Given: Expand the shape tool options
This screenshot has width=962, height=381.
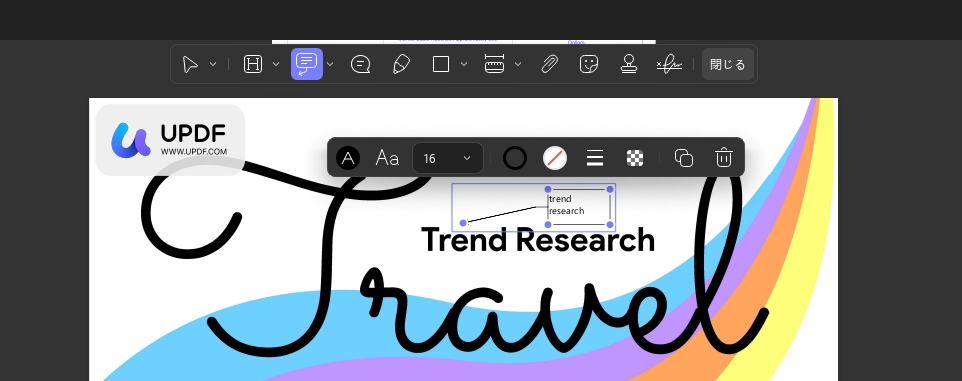Looking at the screenshot, I should pyautogui.click(x=464, y=64).
